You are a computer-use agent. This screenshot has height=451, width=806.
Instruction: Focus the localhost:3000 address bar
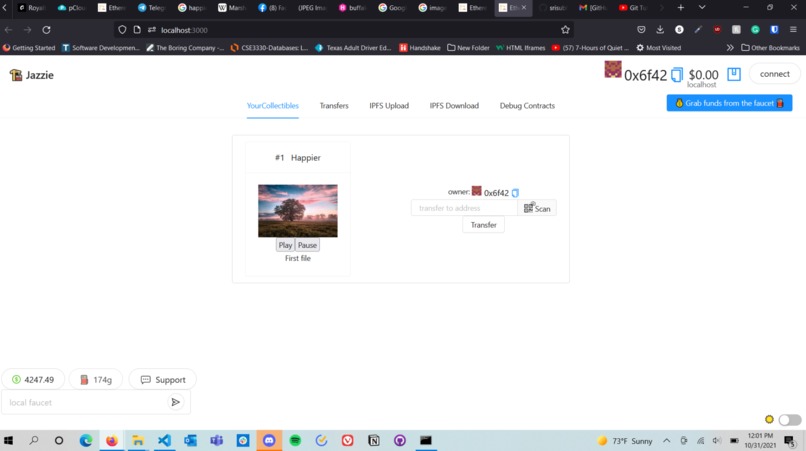[x=344, y=30]
